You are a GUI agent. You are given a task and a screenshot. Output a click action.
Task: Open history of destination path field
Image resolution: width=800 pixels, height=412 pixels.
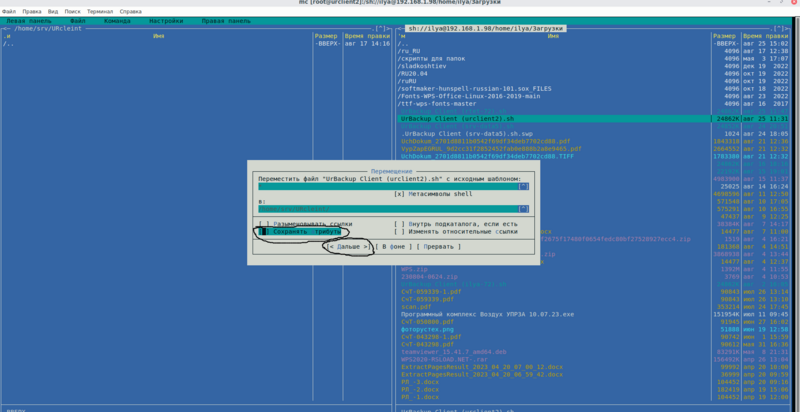click(523, 209)
